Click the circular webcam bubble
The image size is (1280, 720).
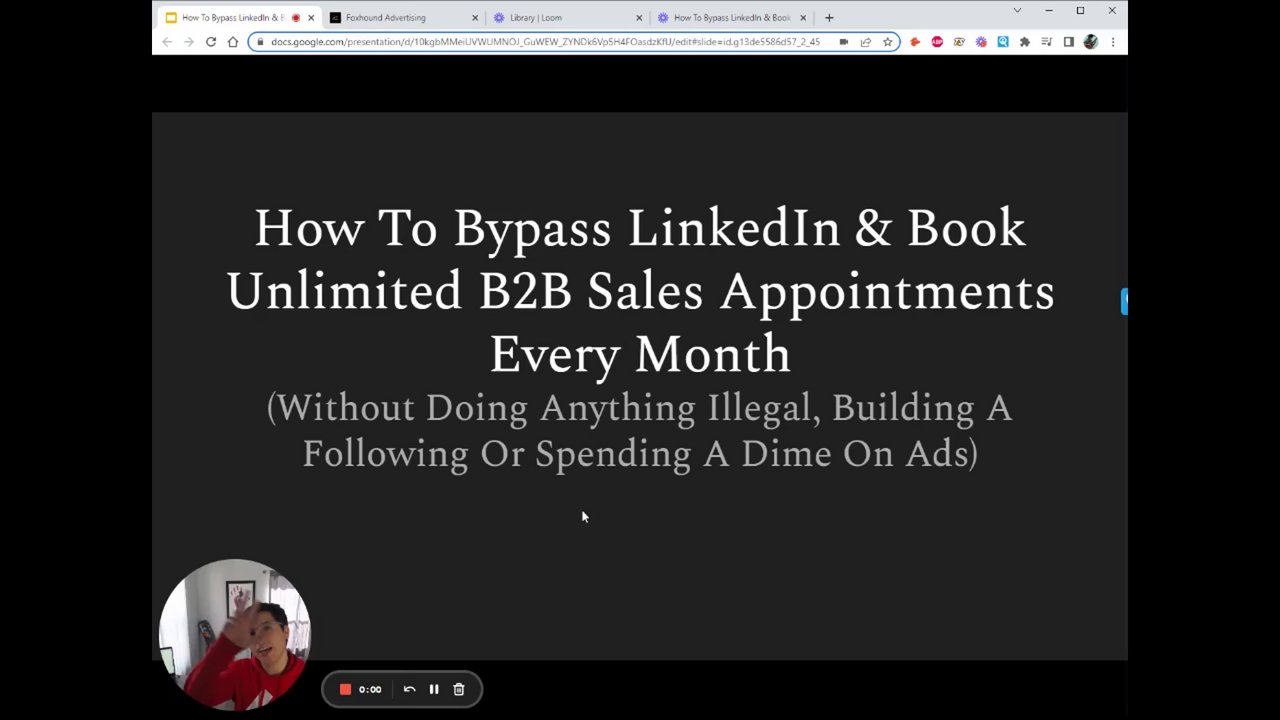tap(234, 634)
